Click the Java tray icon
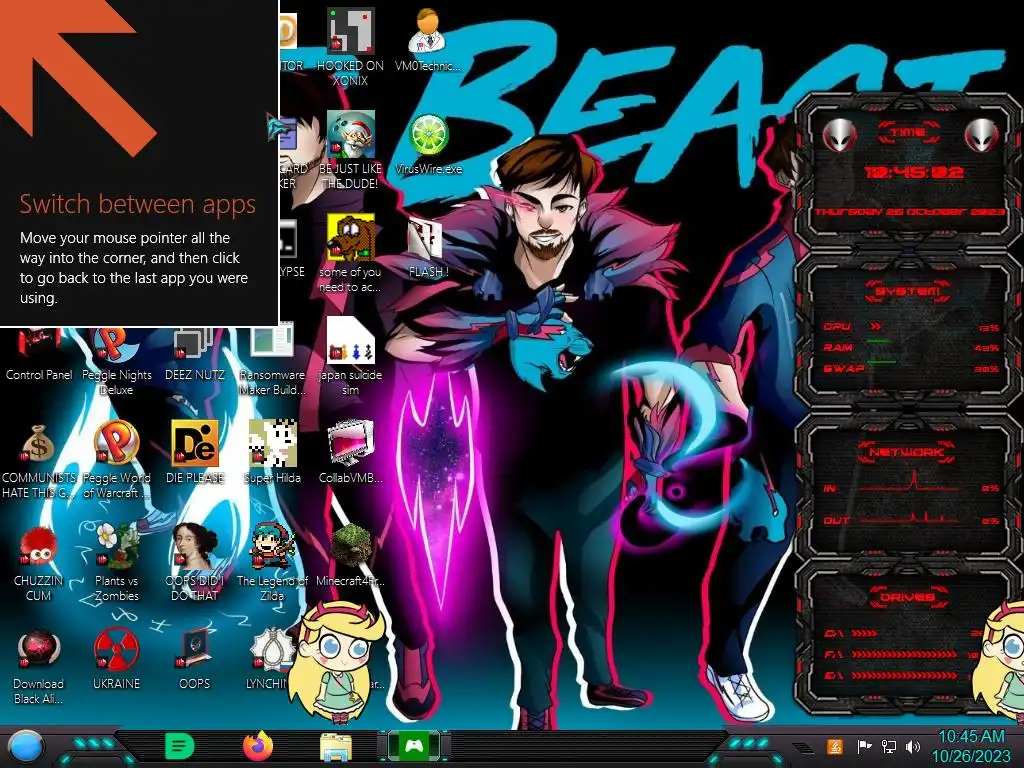This screenshot has height=768, width=1024. (835, 746)
